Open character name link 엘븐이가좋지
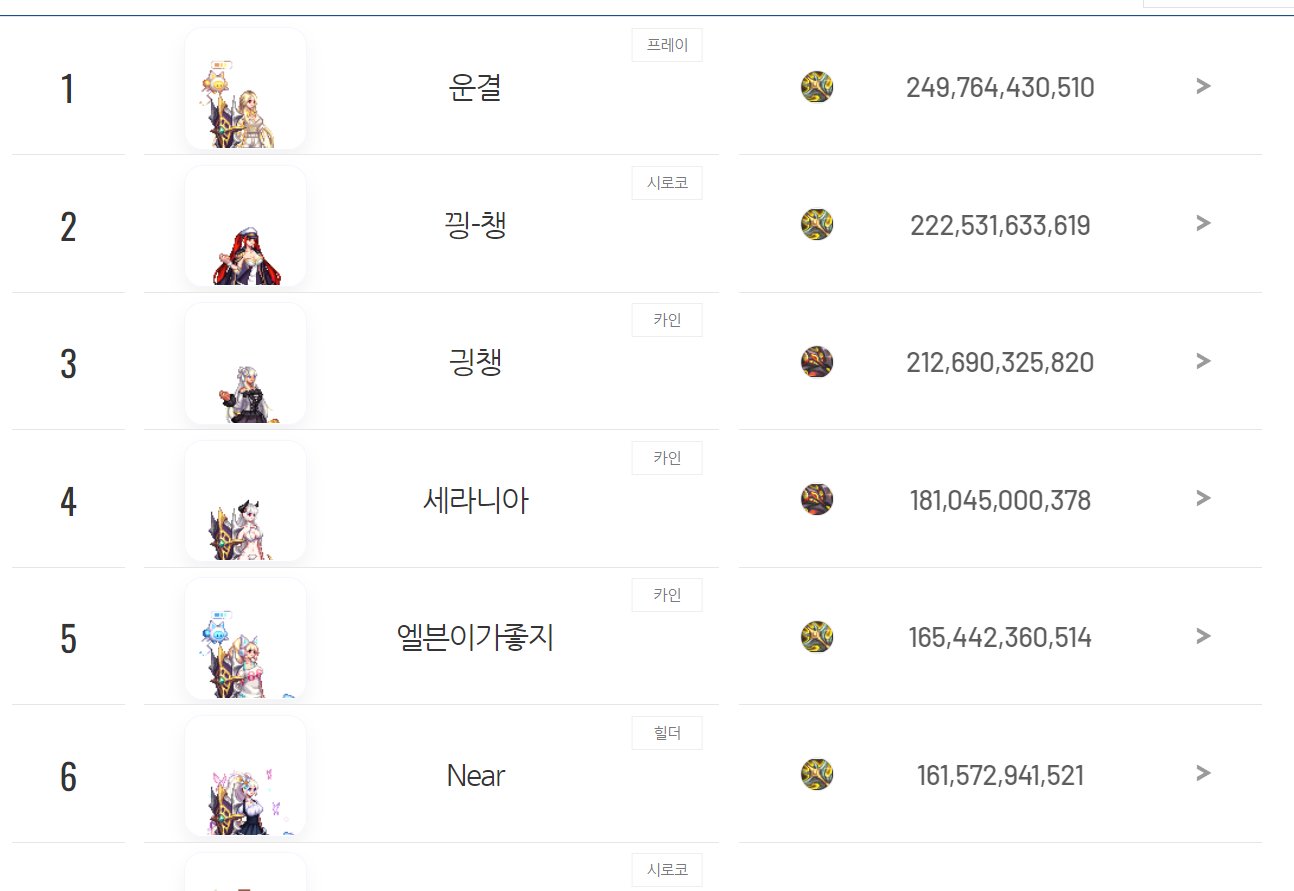 click(x=476, y=637)
